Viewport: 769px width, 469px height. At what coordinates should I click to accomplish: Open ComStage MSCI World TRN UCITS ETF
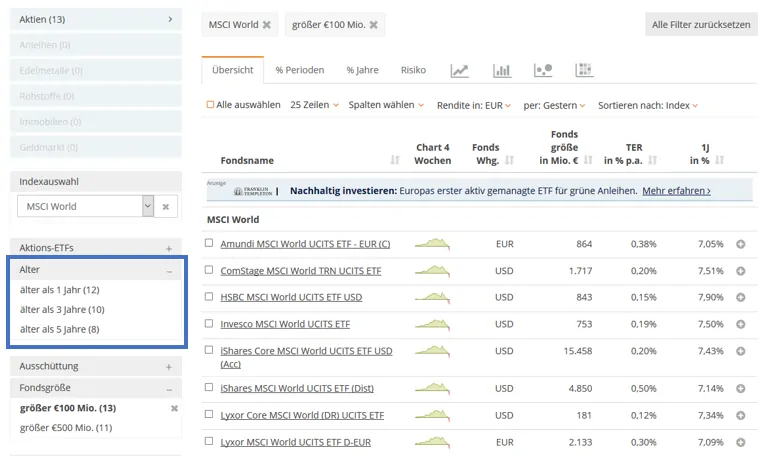tap(301, 271)
